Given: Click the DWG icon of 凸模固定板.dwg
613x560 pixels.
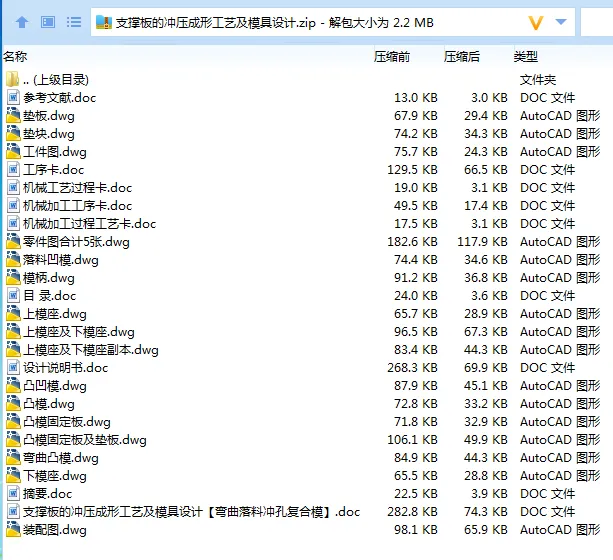Looking at the screenshot, I should coord(13,422).
